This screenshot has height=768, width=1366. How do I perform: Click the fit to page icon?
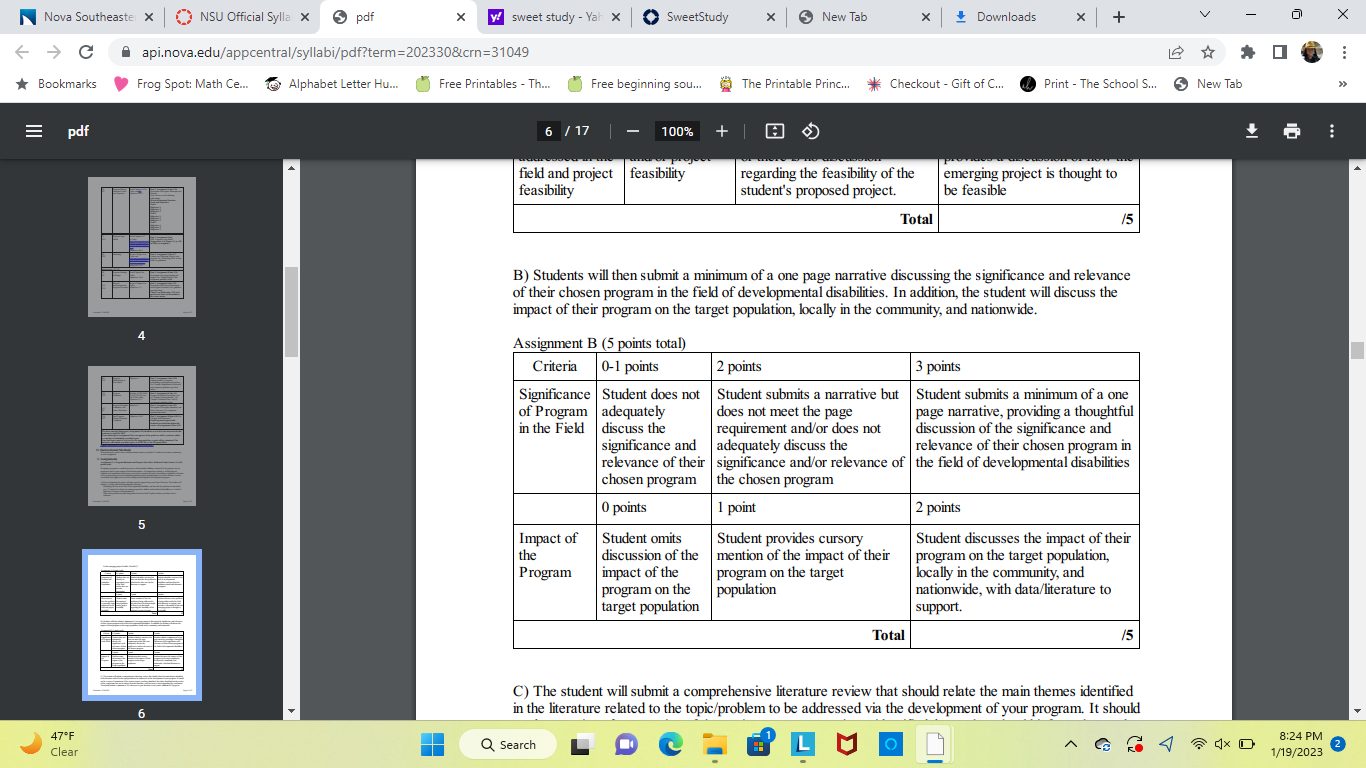[775, 131]
